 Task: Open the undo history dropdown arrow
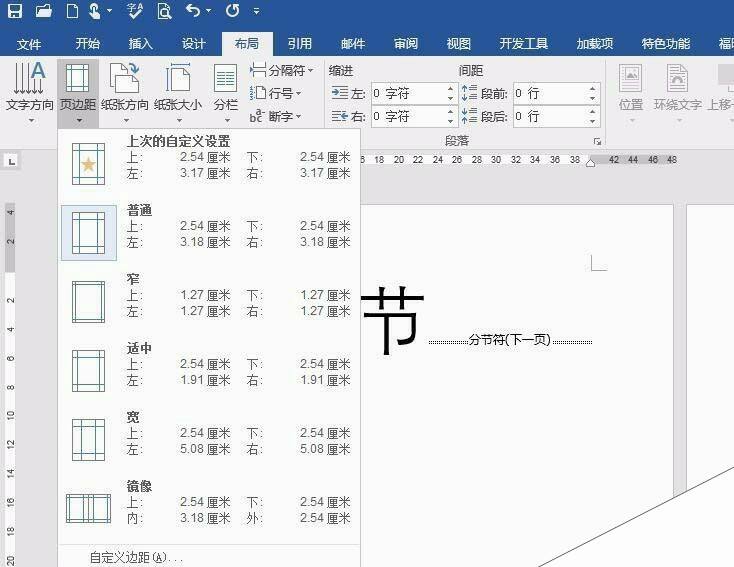[209, 11]
